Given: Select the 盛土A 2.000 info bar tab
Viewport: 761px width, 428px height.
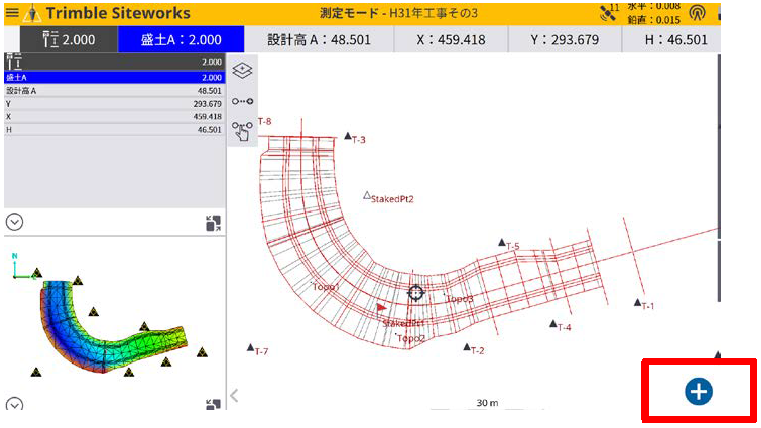Looking at the screenshot, I should (181, 40).
